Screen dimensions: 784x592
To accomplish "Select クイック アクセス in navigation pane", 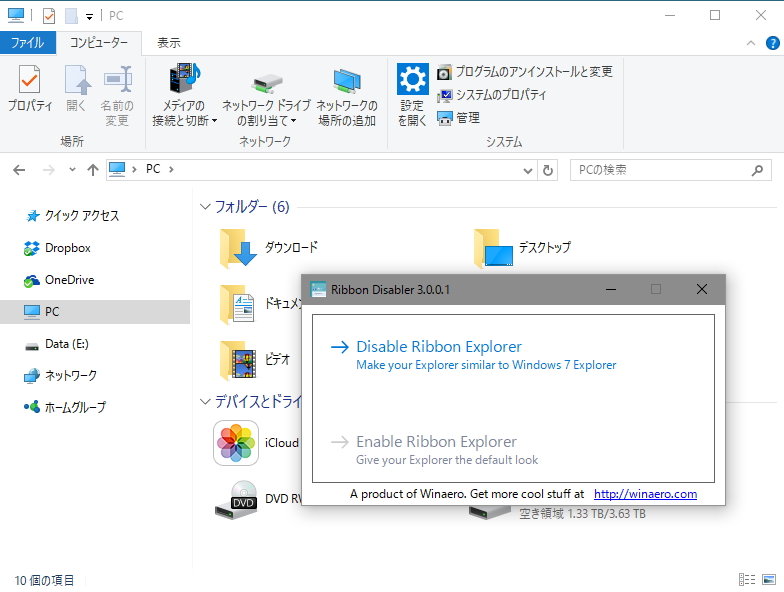I will point(72,216).
